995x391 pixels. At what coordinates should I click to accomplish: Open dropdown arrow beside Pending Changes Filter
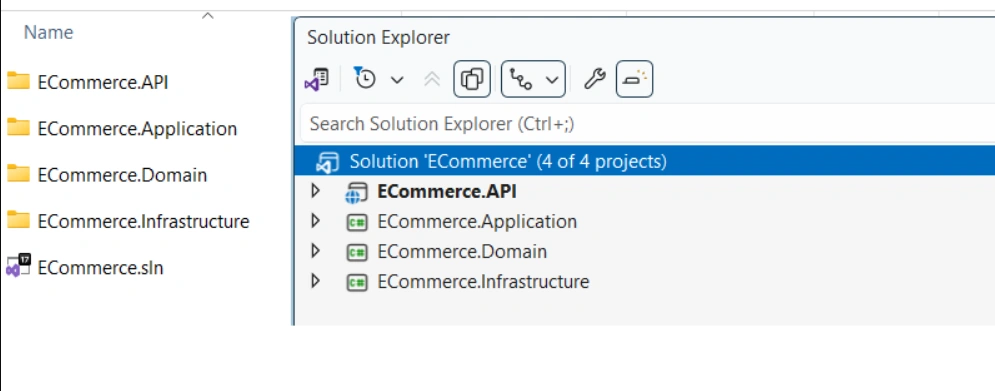pyautogui.click(x=397, y=80)
